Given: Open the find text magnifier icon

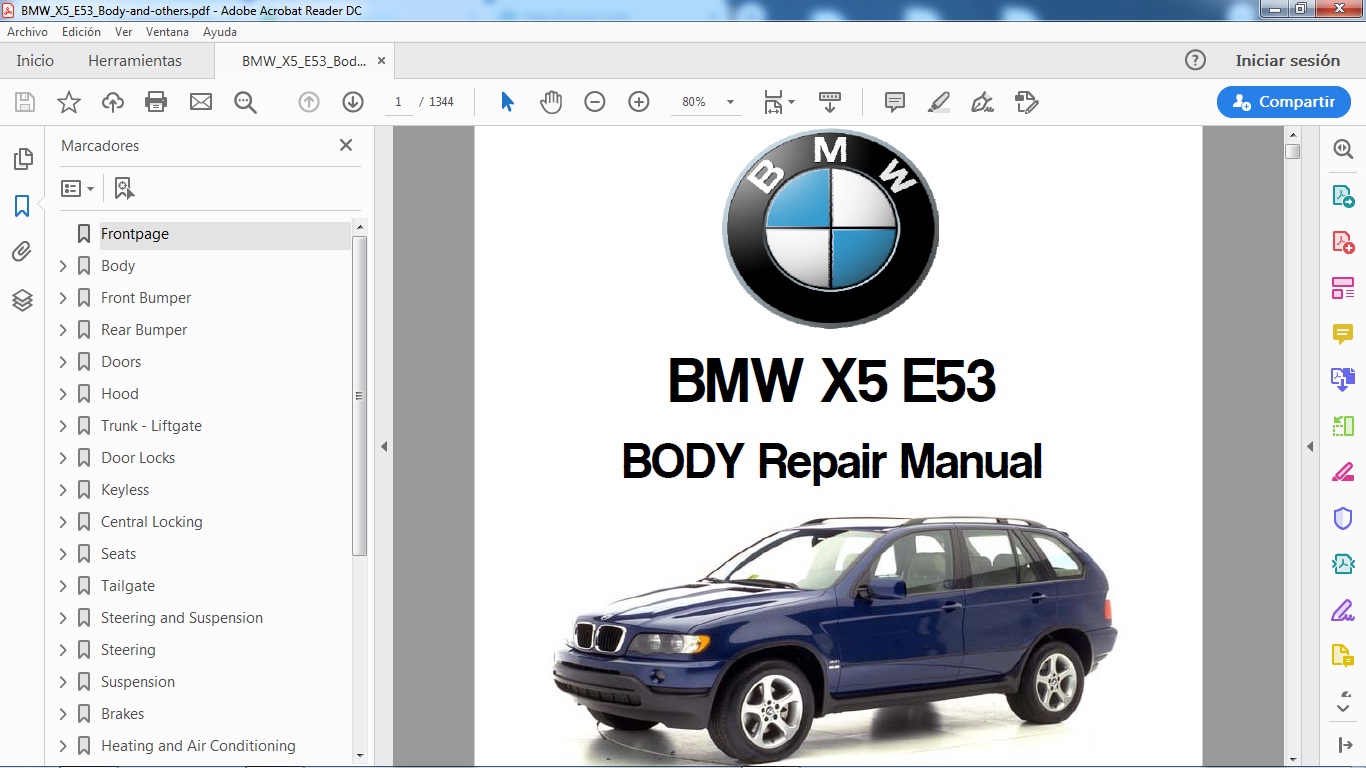Looking at the screenshot, I should click(245, 102).
